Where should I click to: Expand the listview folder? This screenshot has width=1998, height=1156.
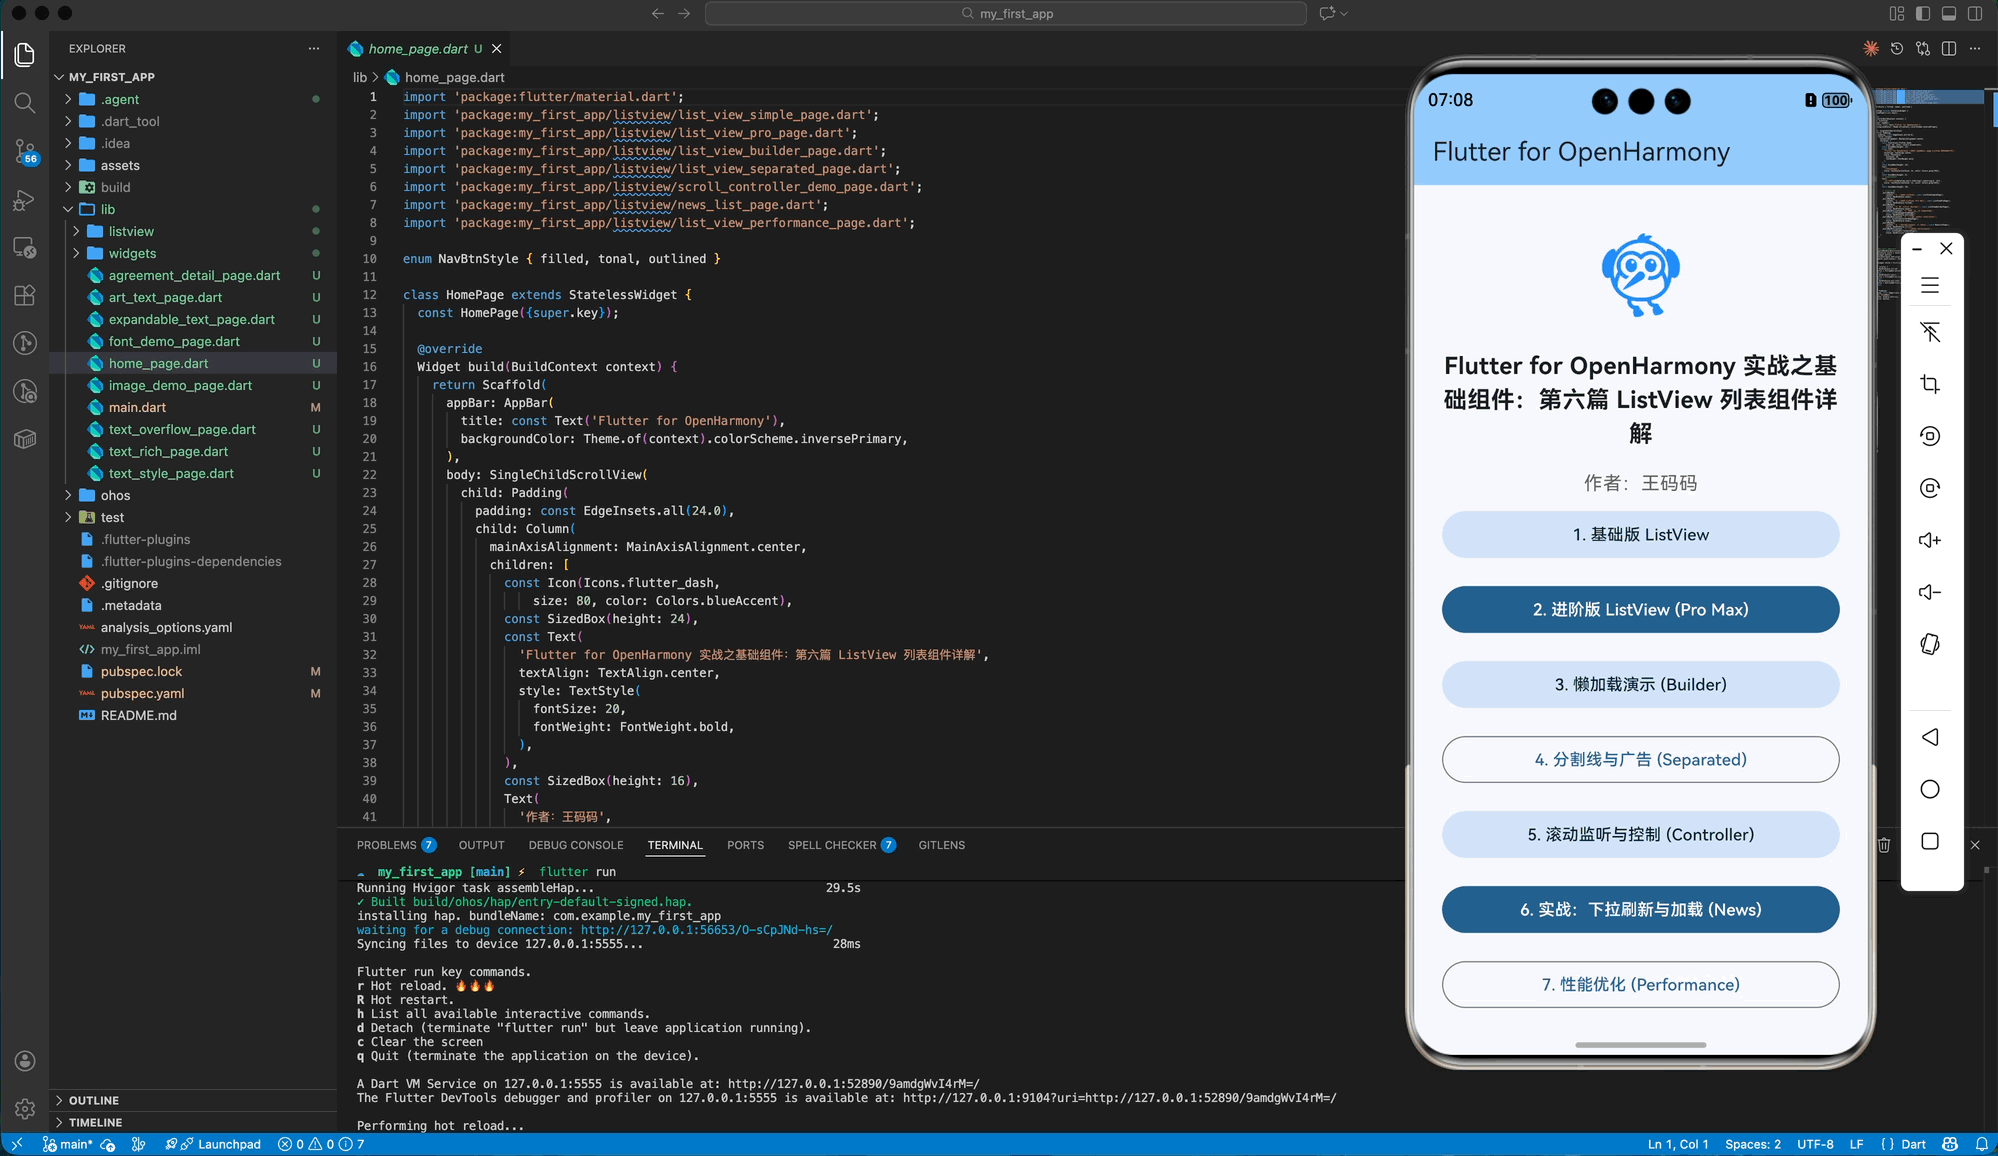130,231
